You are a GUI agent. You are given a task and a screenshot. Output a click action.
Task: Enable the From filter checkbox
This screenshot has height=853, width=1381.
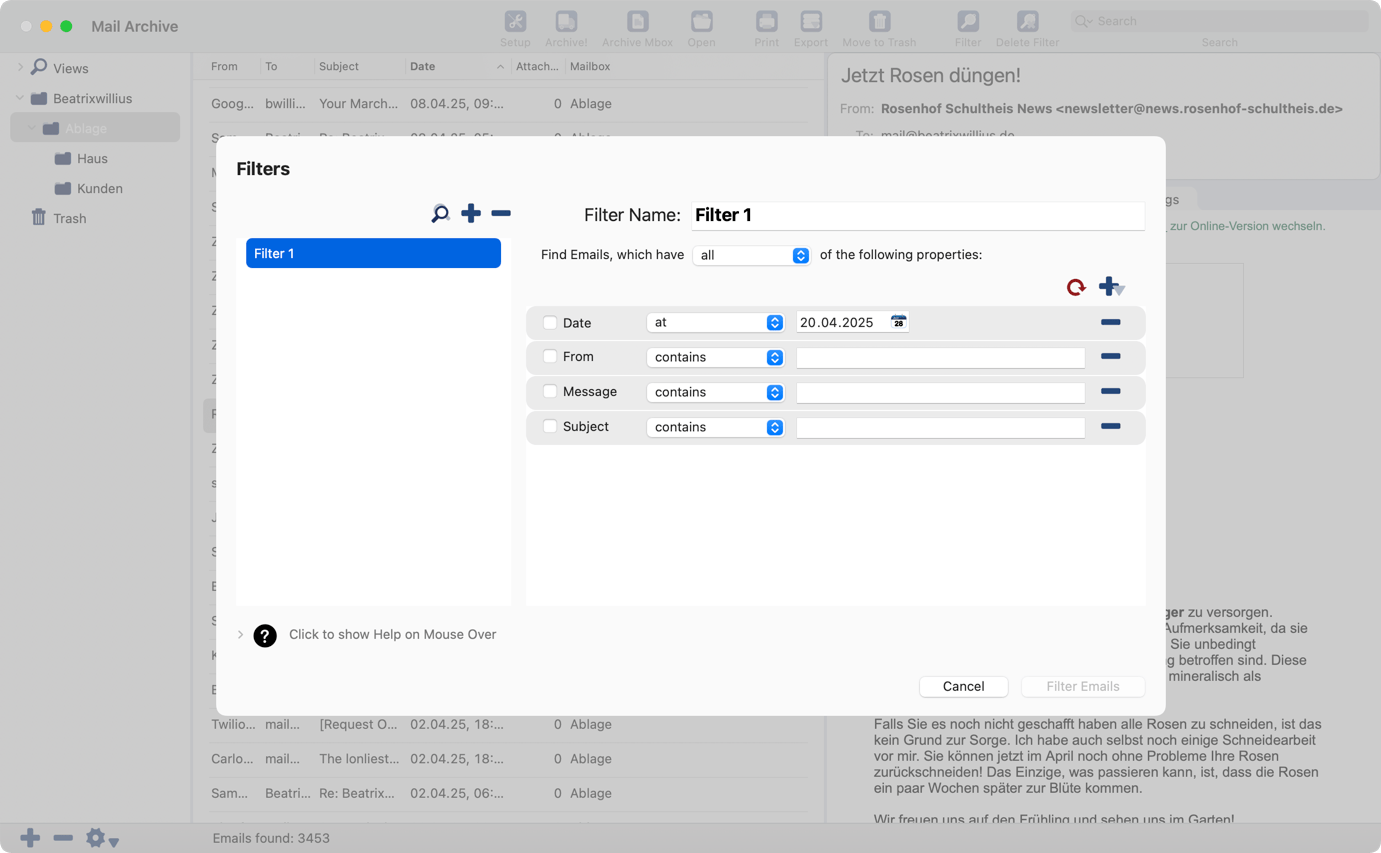(x=550, y=356)
